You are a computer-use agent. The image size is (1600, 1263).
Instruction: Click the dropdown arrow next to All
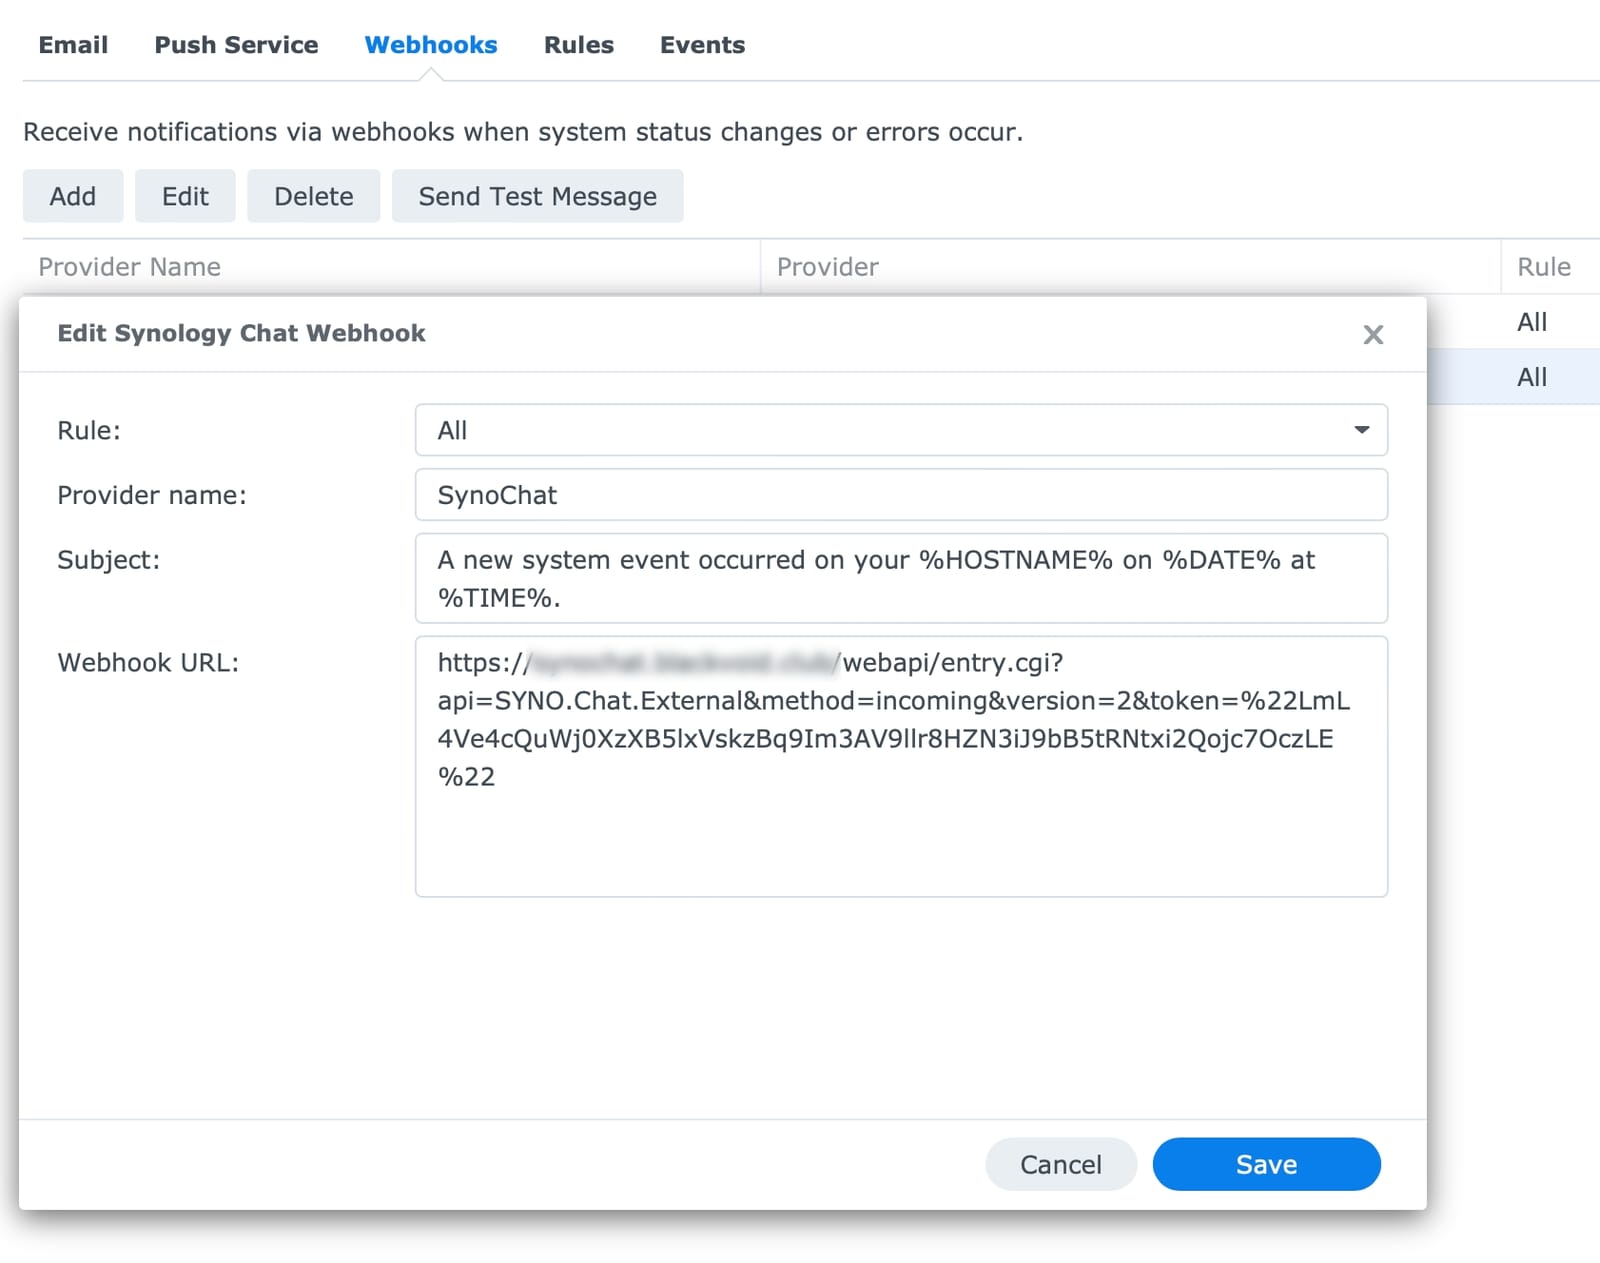[x=1362, y=430]
